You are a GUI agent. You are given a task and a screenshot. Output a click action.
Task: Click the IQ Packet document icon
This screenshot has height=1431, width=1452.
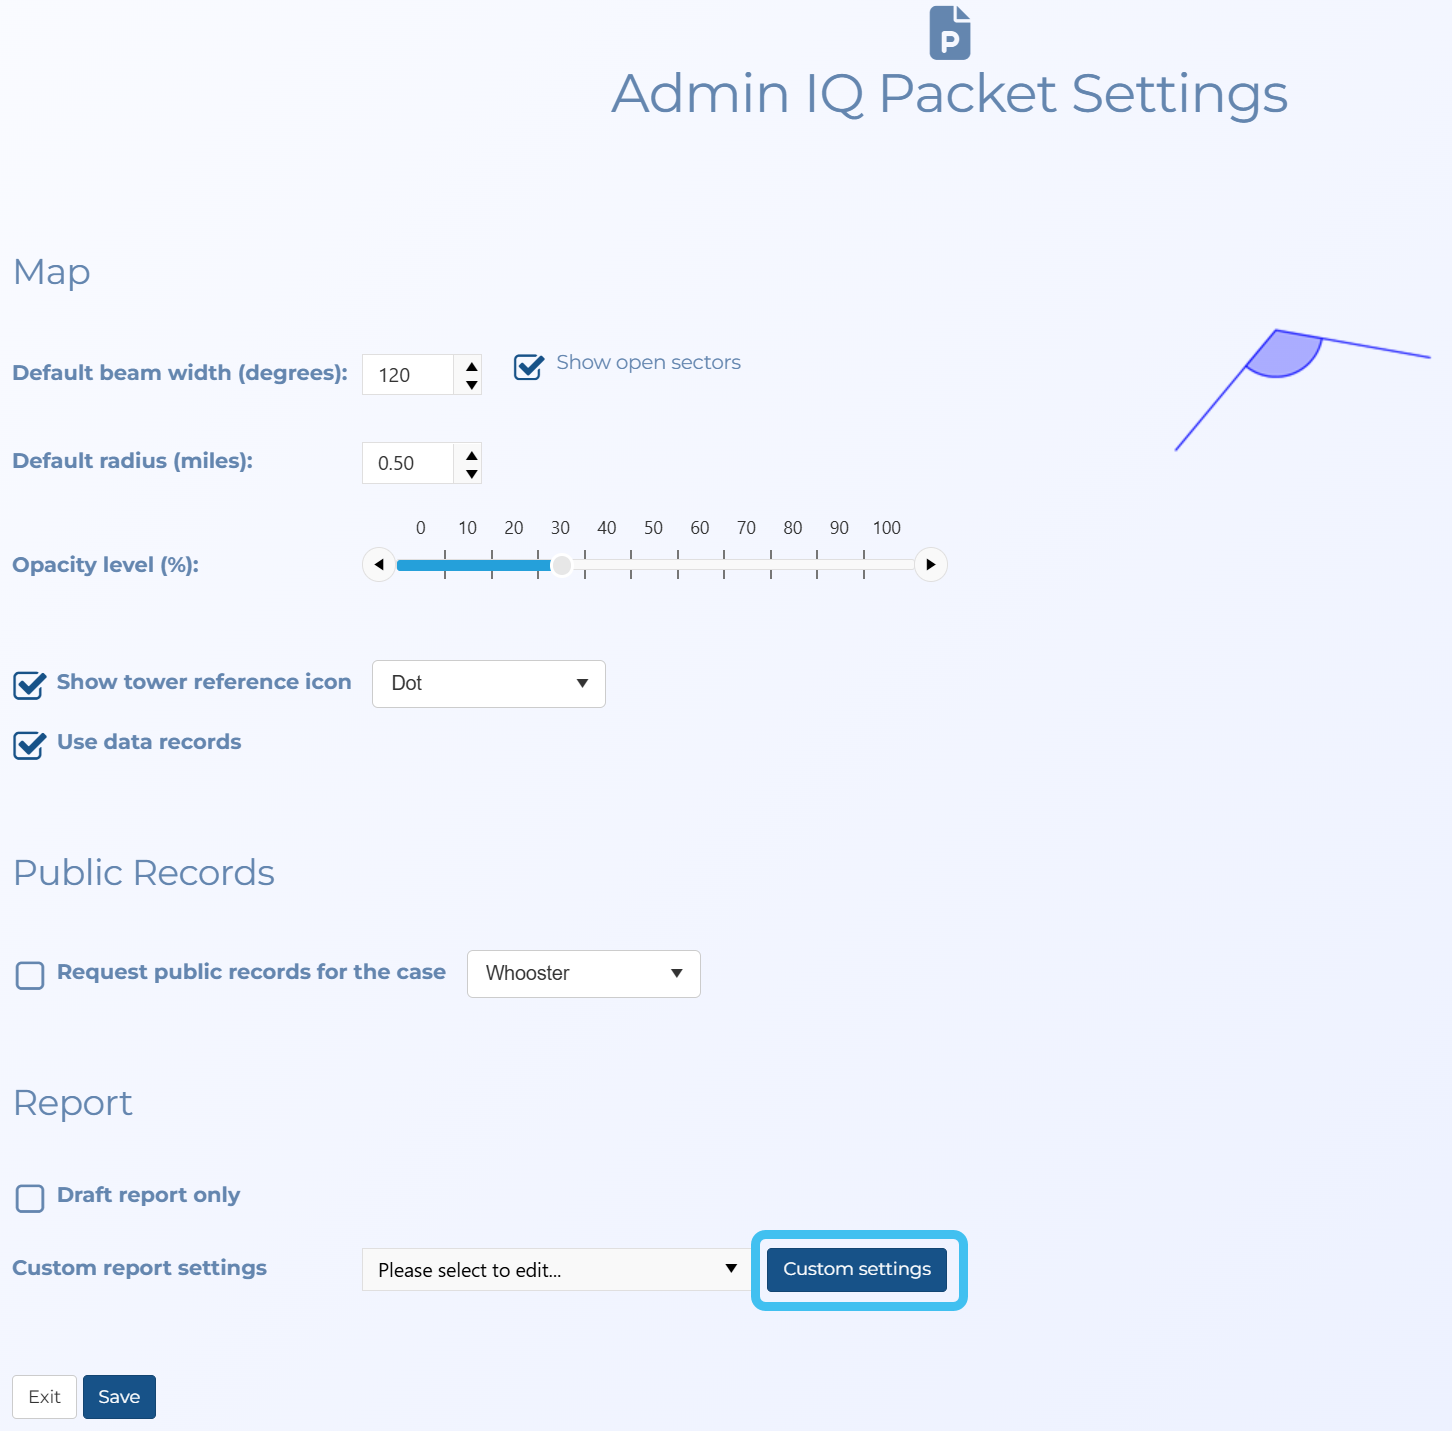coord(949,33)
